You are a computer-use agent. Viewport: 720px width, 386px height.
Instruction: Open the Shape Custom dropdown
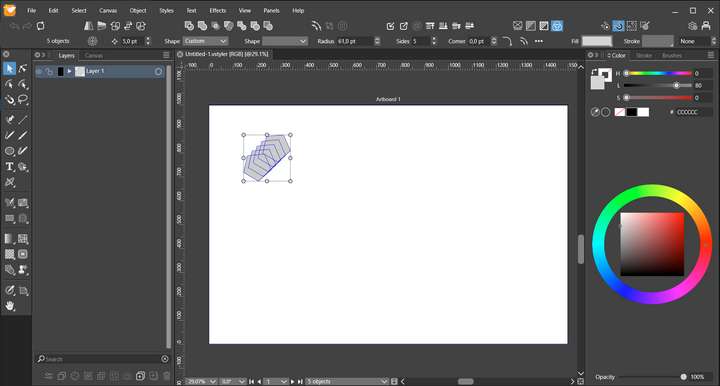click(x=205, y=41)
